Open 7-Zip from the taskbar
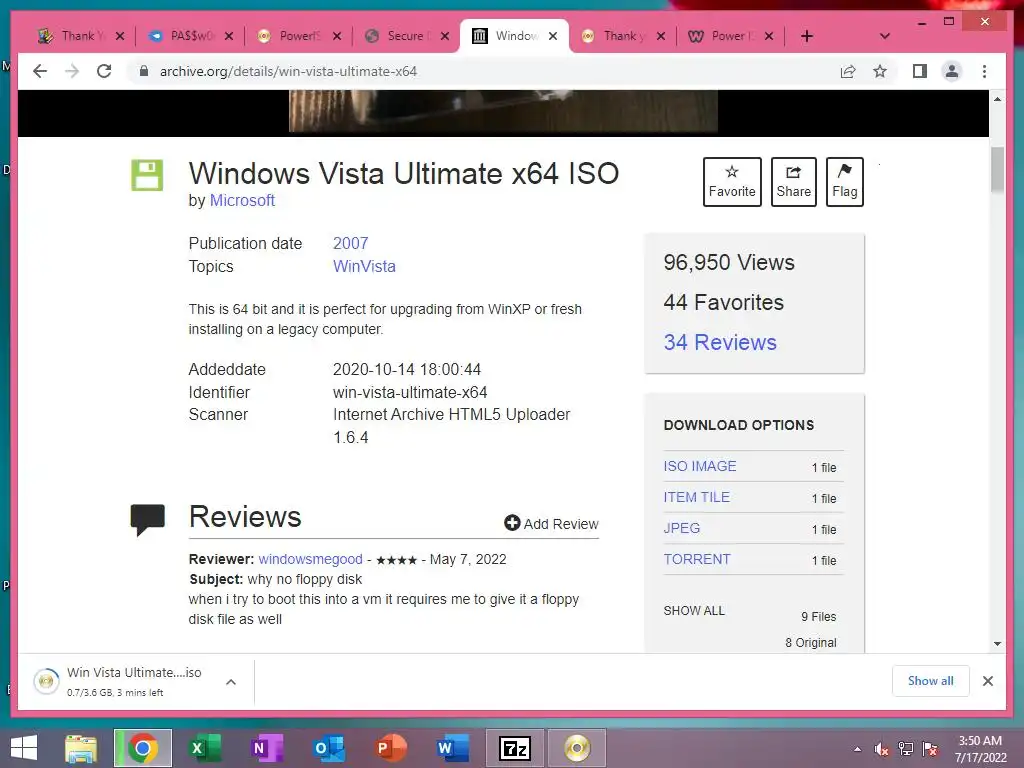 point(515,748)
